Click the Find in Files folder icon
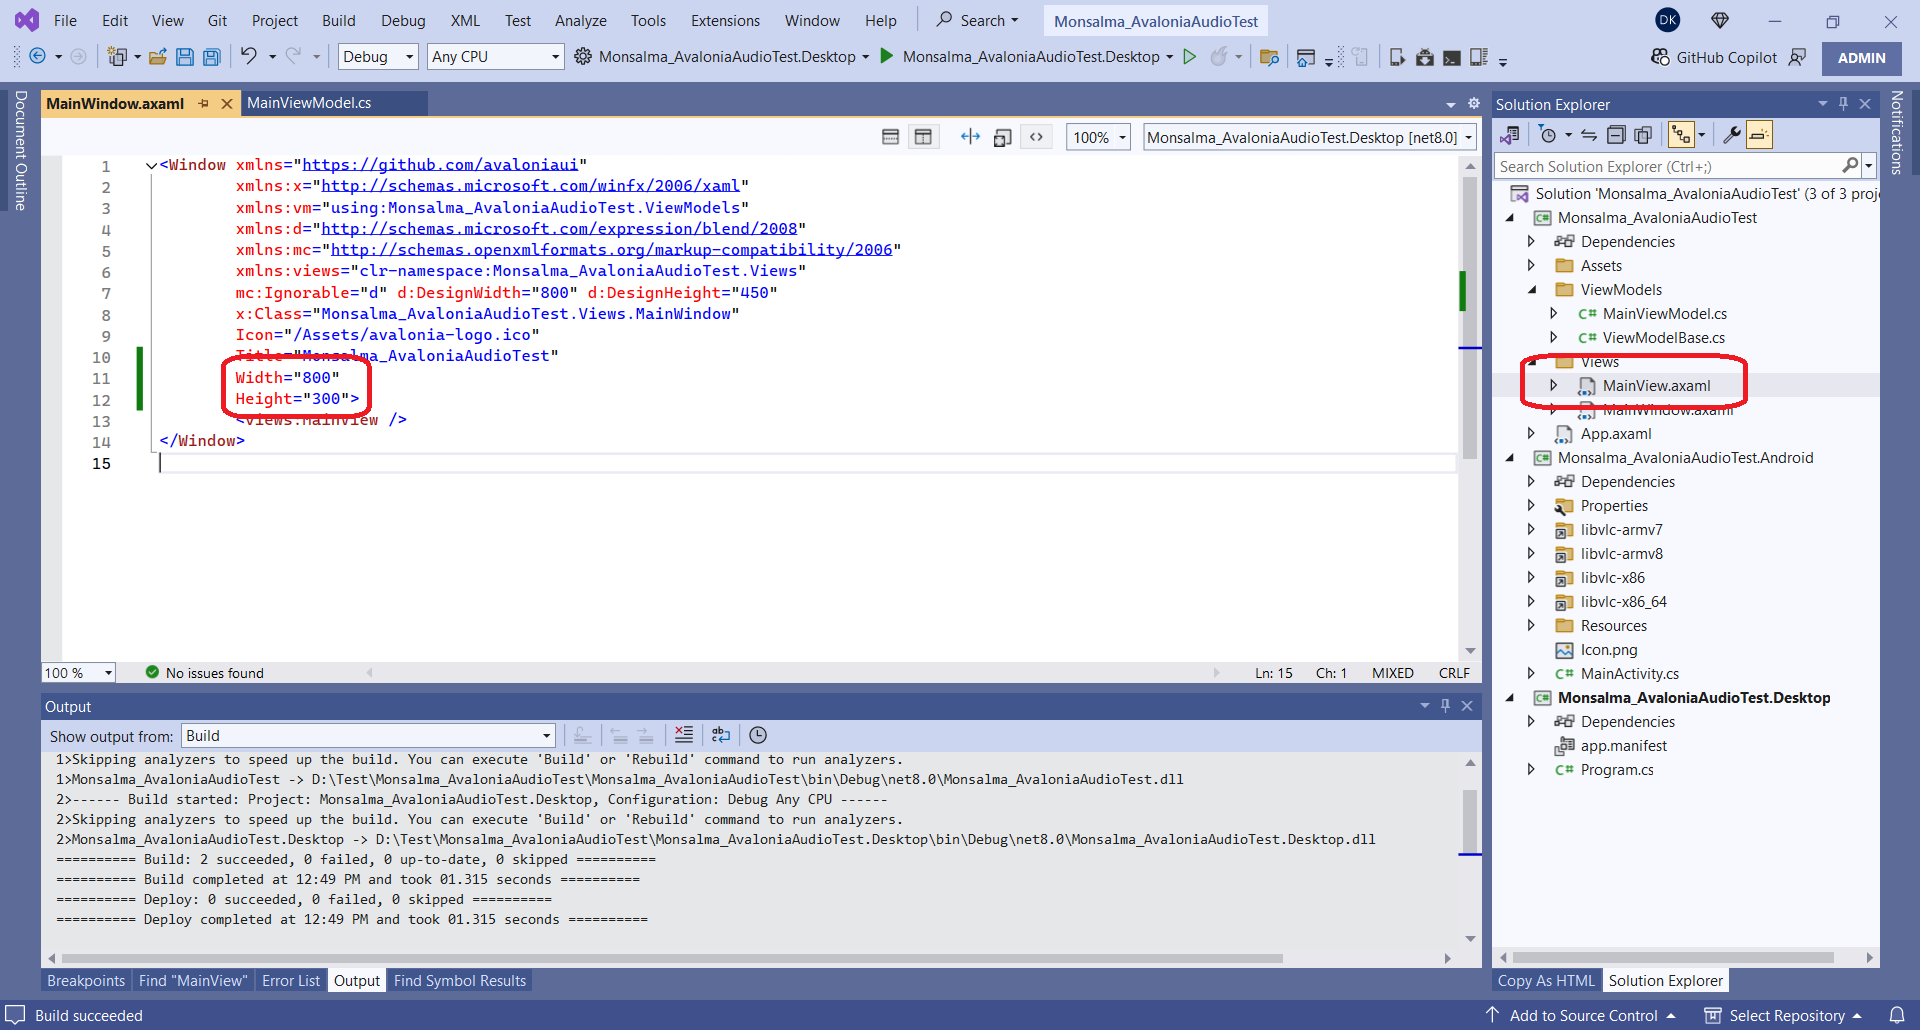Image resolution: width=1920 pixels, height=1030 pixels. (1269, 57)
